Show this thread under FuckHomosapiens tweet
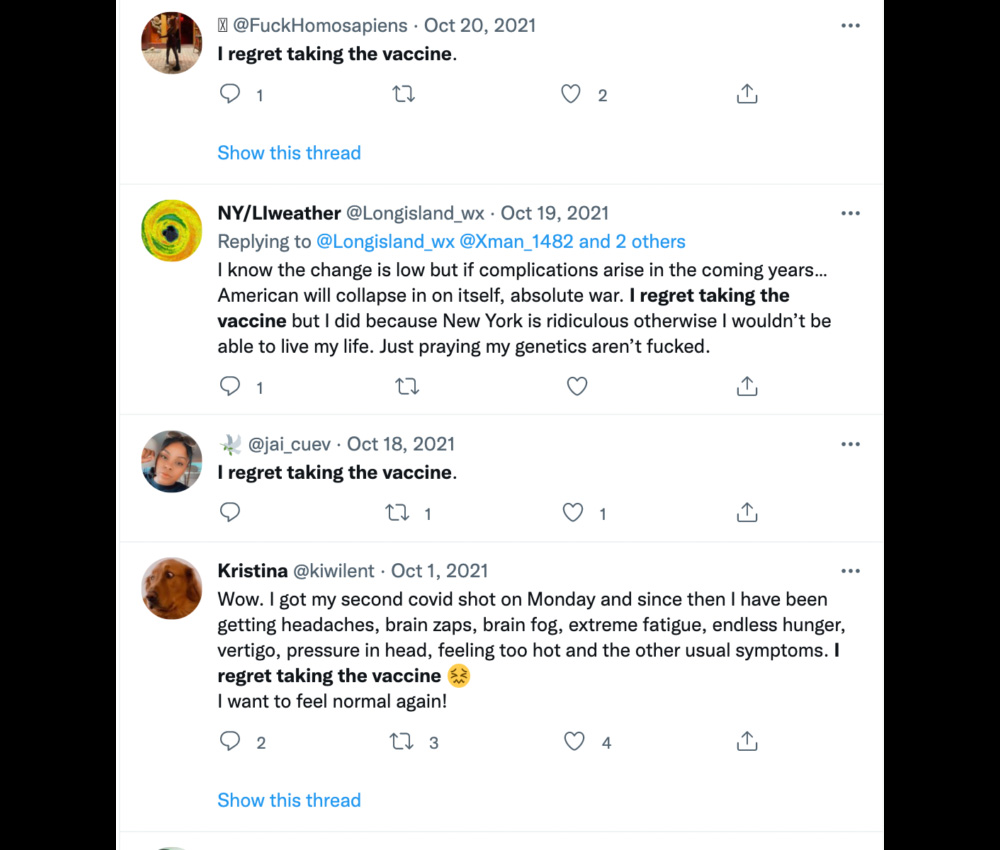 point(289,153)
